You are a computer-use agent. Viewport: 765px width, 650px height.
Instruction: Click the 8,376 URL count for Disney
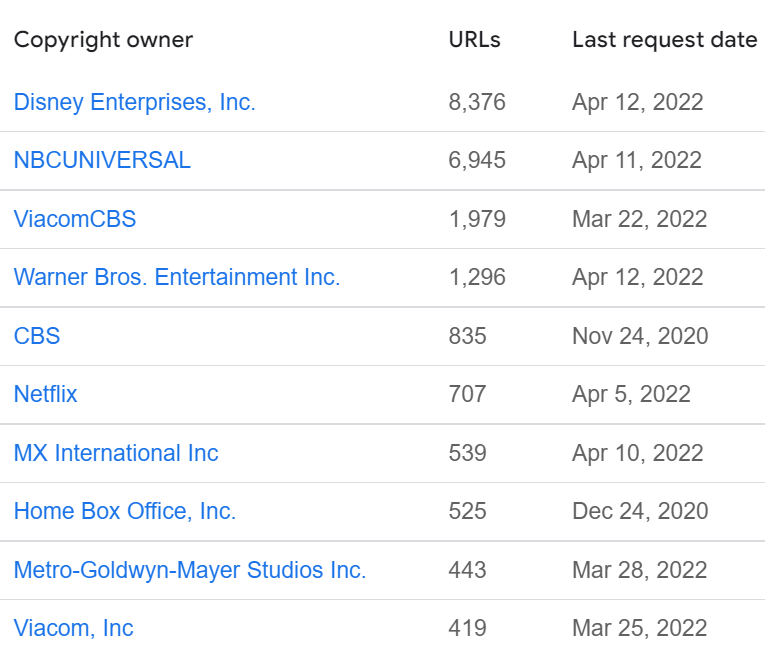tap(477, 102)
